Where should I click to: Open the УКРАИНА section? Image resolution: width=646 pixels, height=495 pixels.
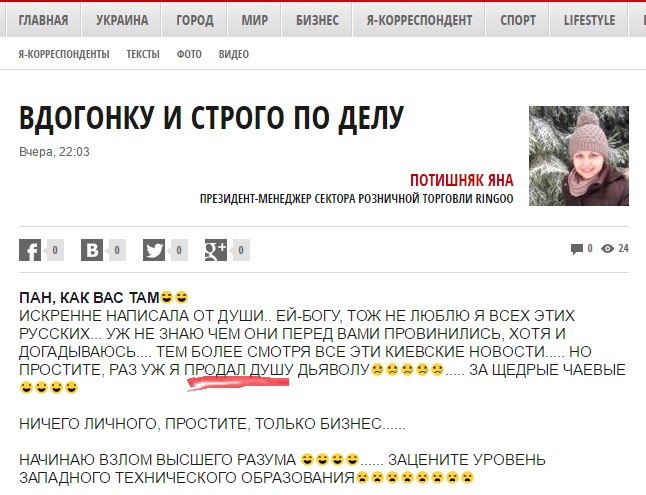tap(122, 20)
